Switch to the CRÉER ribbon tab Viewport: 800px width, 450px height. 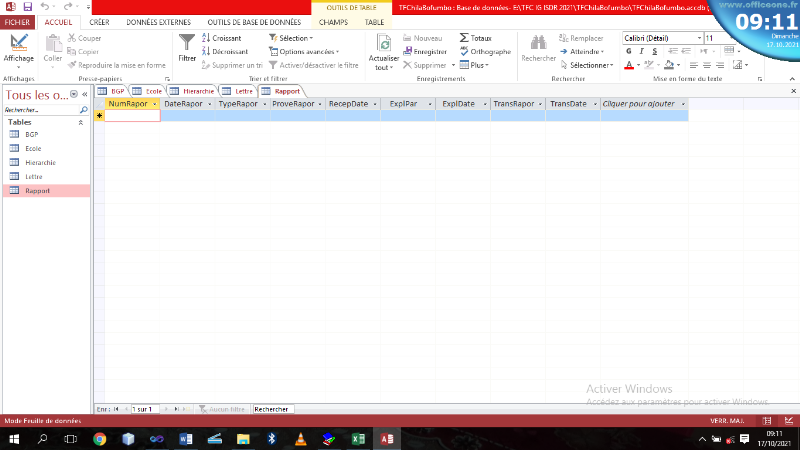(x=99, y=21)
